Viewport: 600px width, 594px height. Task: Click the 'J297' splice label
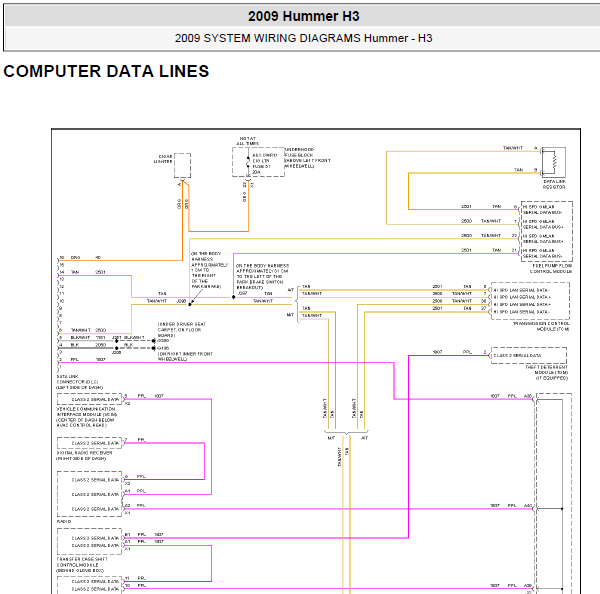[x=242, y=293]
